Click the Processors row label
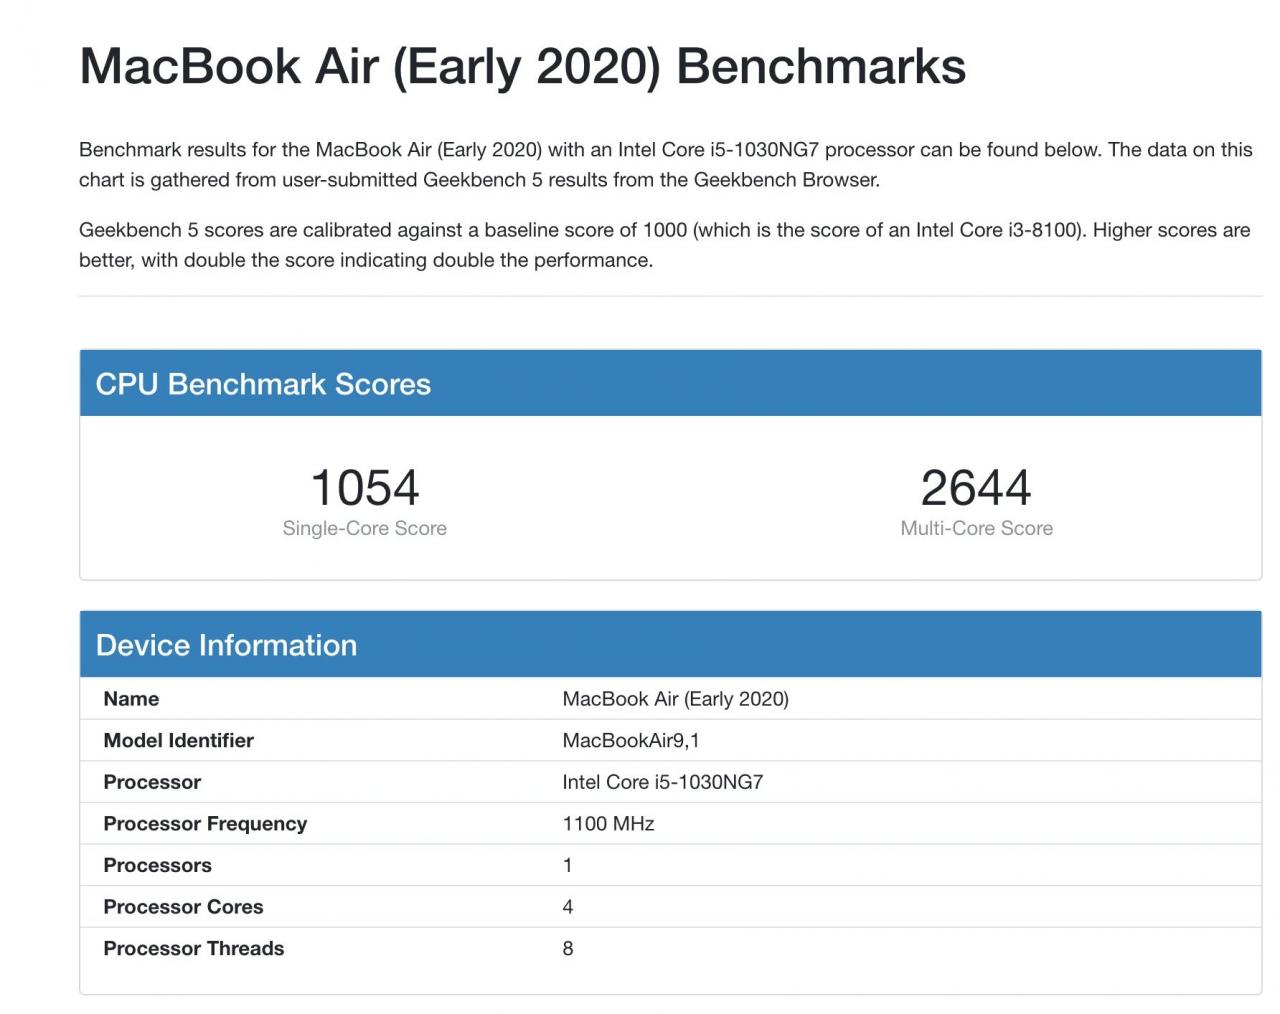1280x1014 pixels. point(157,865)
